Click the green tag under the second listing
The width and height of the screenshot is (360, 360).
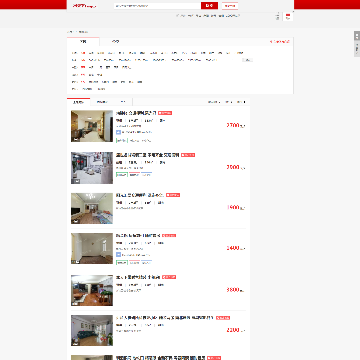coord(122,175)
